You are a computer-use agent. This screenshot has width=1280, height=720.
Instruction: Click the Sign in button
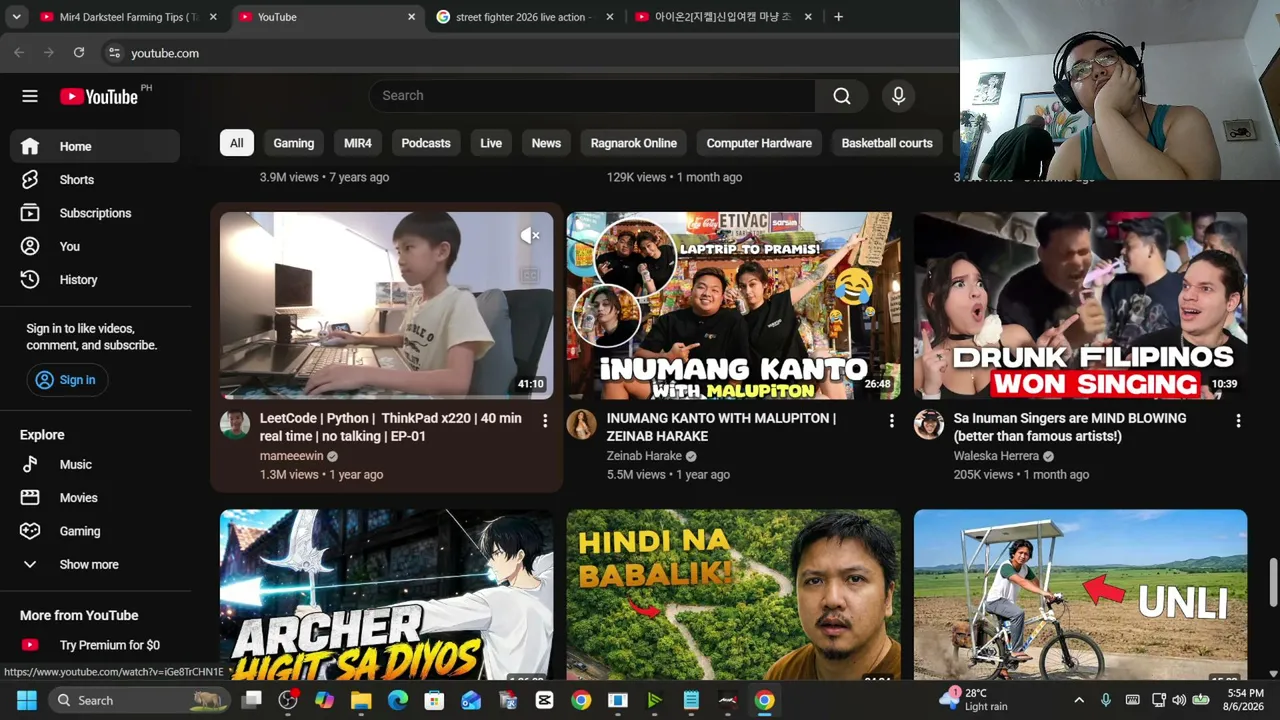point(67,380)
